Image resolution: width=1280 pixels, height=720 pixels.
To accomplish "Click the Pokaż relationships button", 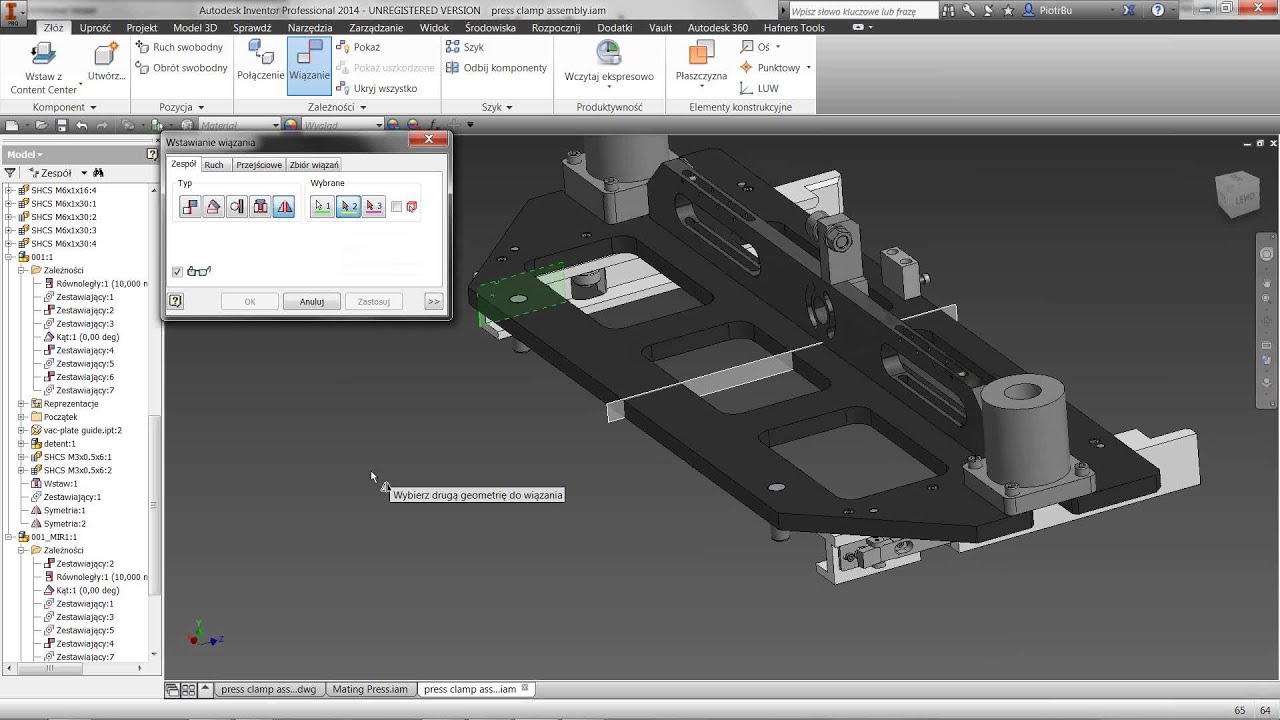I will (358, 47).
